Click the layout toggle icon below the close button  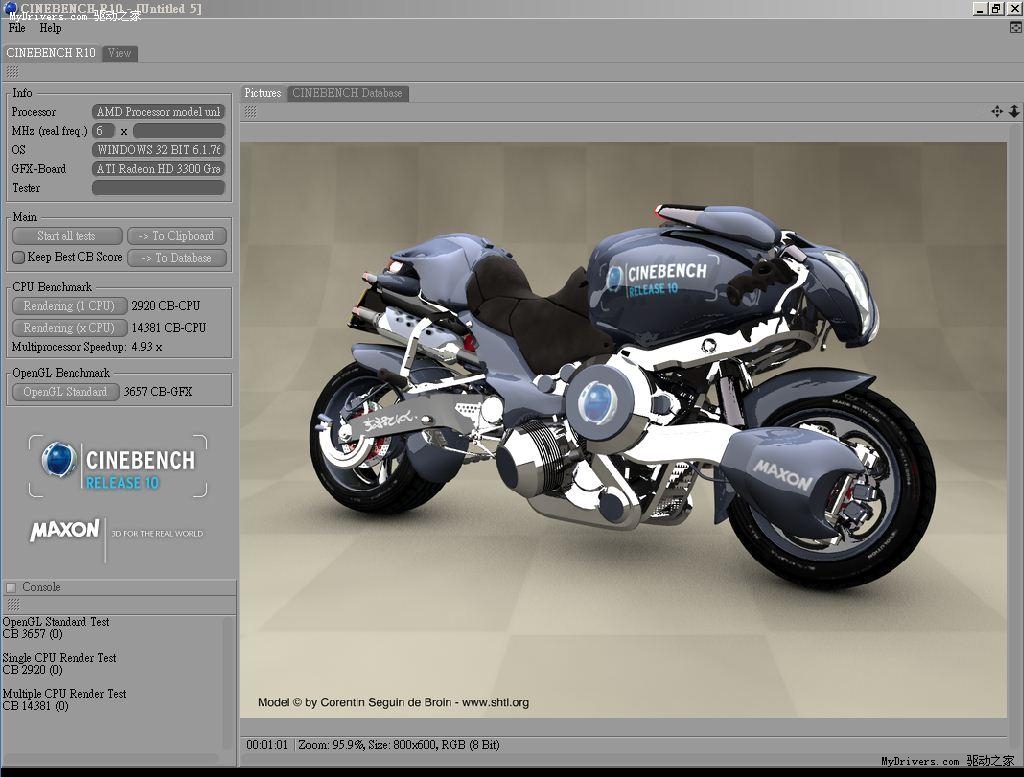1016,28
